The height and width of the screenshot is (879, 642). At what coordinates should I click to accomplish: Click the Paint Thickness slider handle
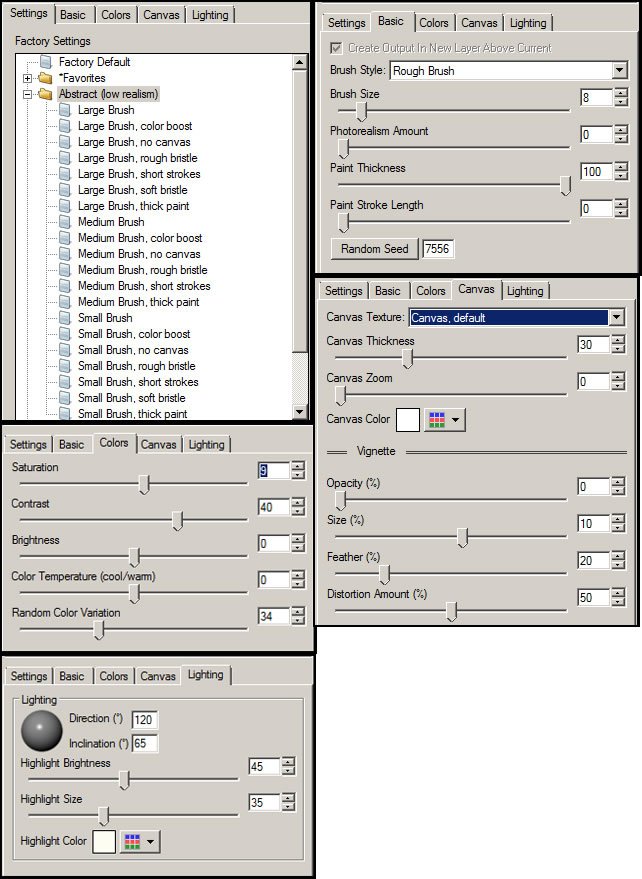click(566, 185)
